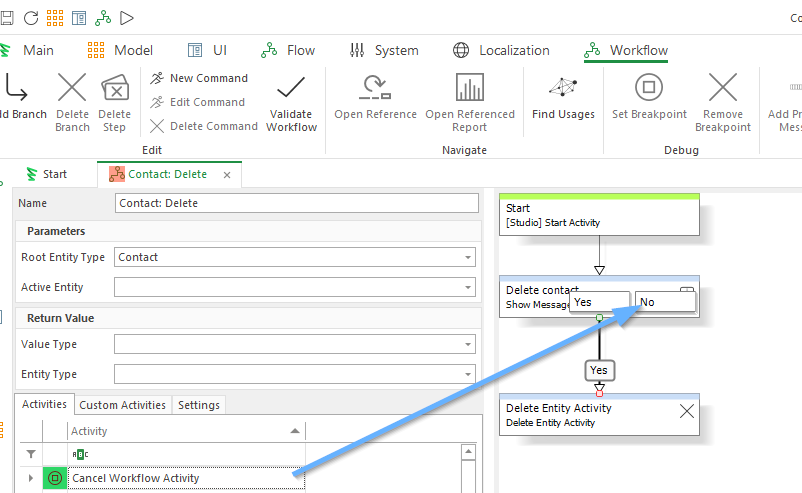Click the activities list scroll up arrow
The width and height of the screenshot is (802, 493).
tap(469, 452)
